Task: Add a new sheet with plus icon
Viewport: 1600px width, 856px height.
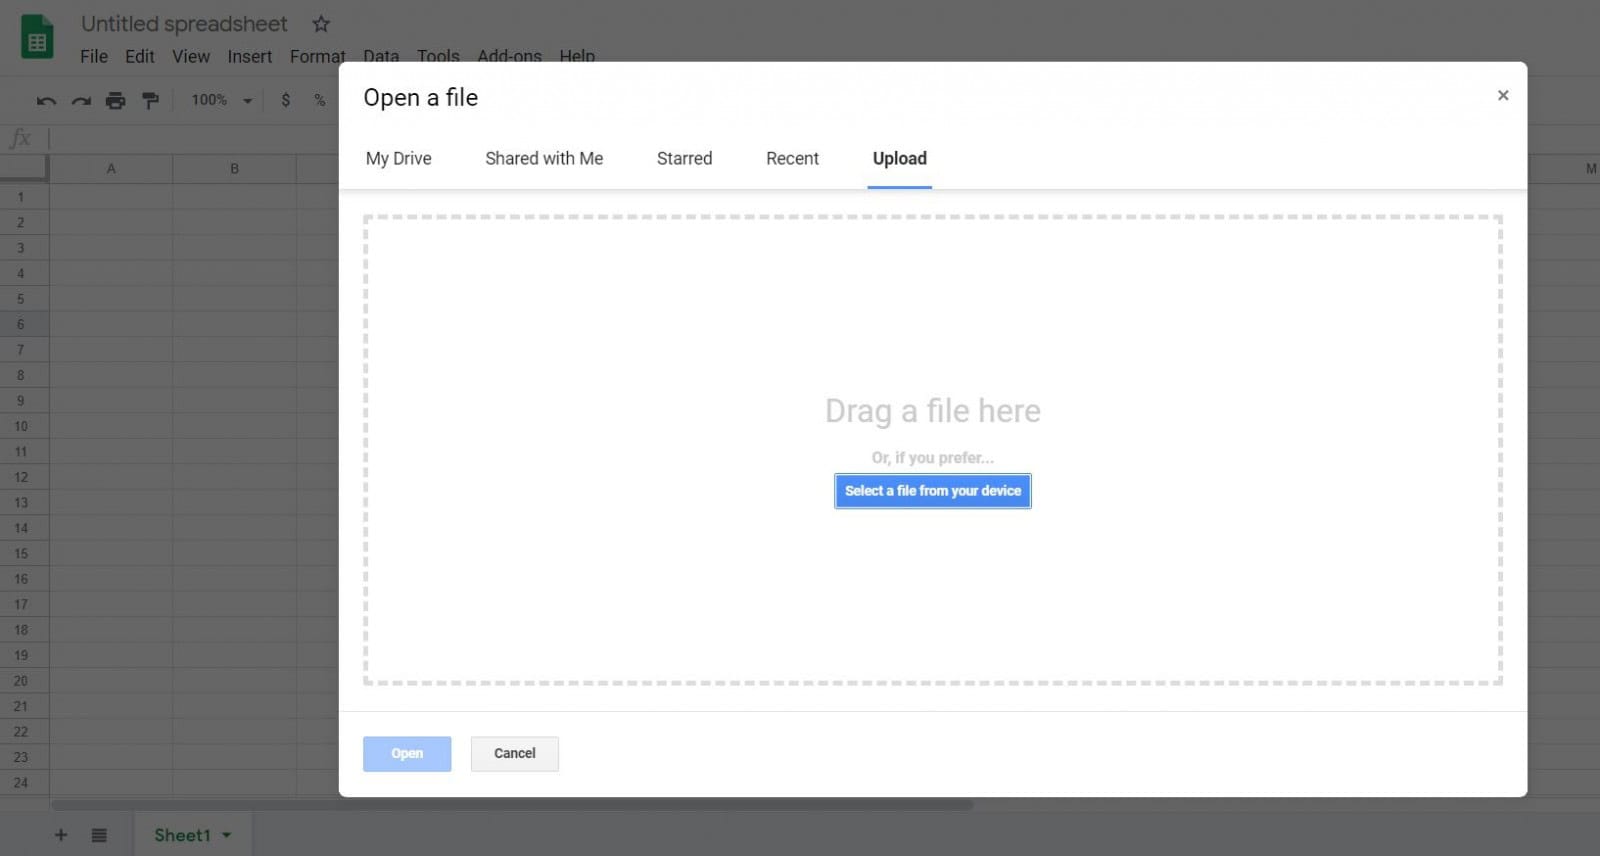Action: (x=61, y=835)
